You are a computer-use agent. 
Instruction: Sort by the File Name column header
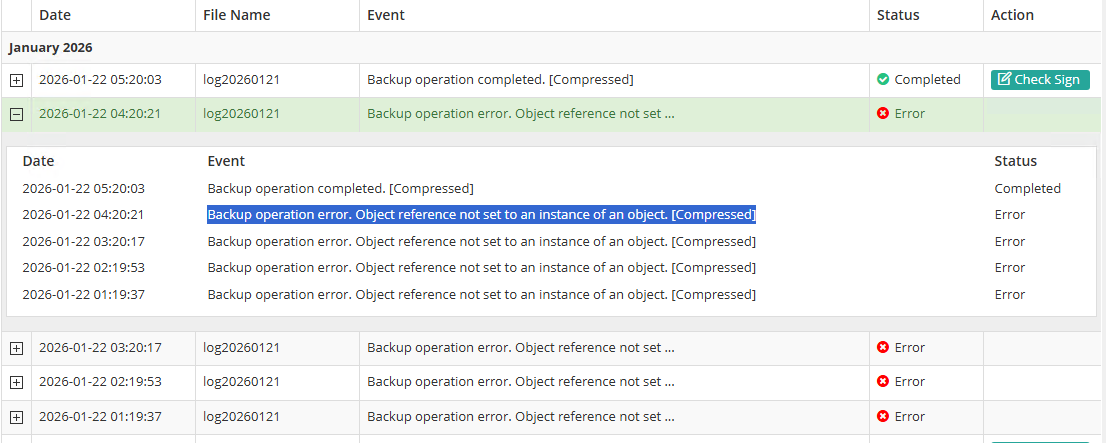coord(236,15)
